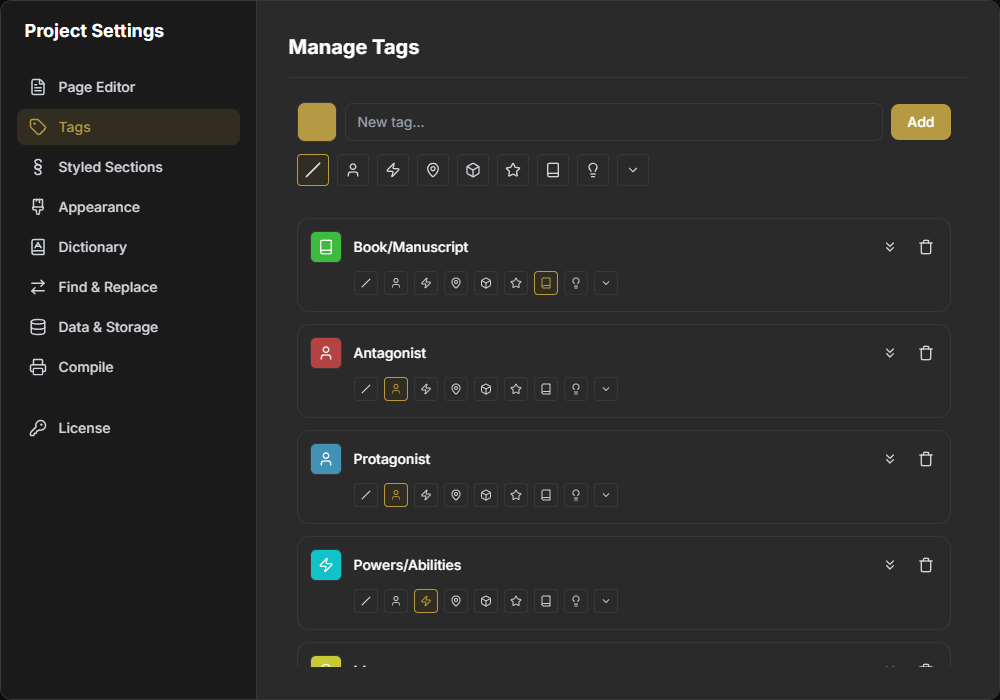The image size is (1000, 700).
Task: Select the book icon for the Antagonist tag
Action: click(x=545, y=389)
